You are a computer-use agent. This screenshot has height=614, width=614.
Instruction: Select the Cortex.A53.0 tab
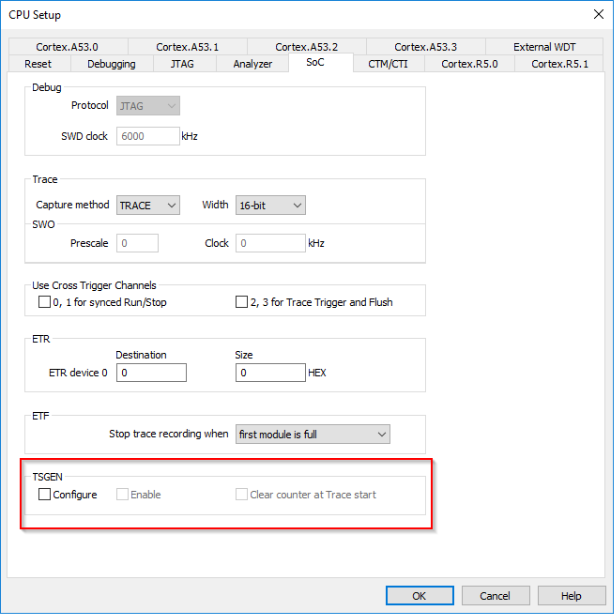coord(67,46)
